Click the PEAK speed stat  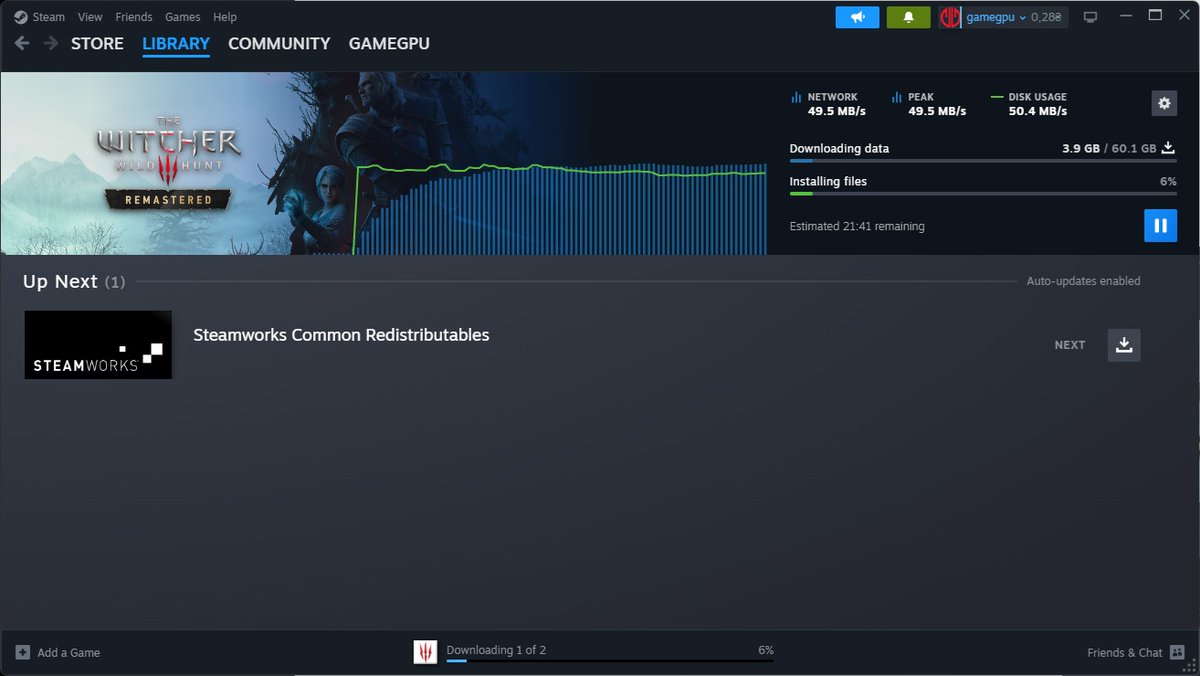(x=928, y=104)
